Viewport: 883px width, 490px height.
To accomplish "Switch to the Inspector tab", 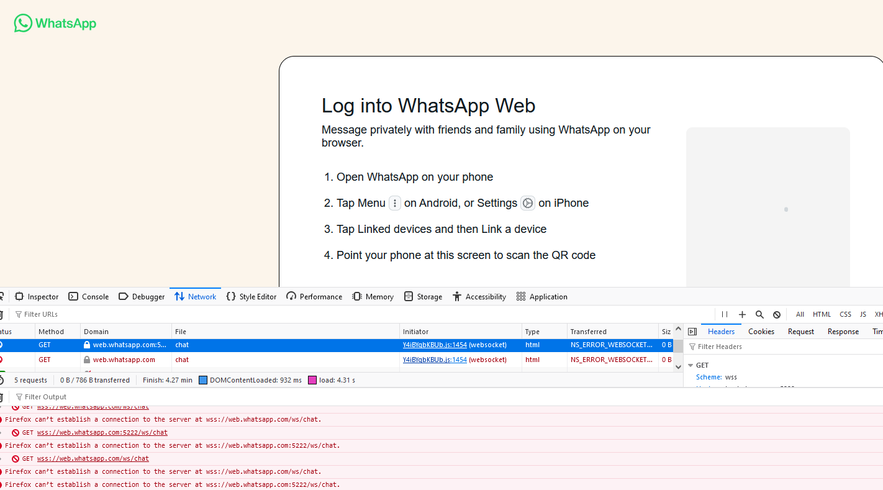I will [x=37, y=296].
